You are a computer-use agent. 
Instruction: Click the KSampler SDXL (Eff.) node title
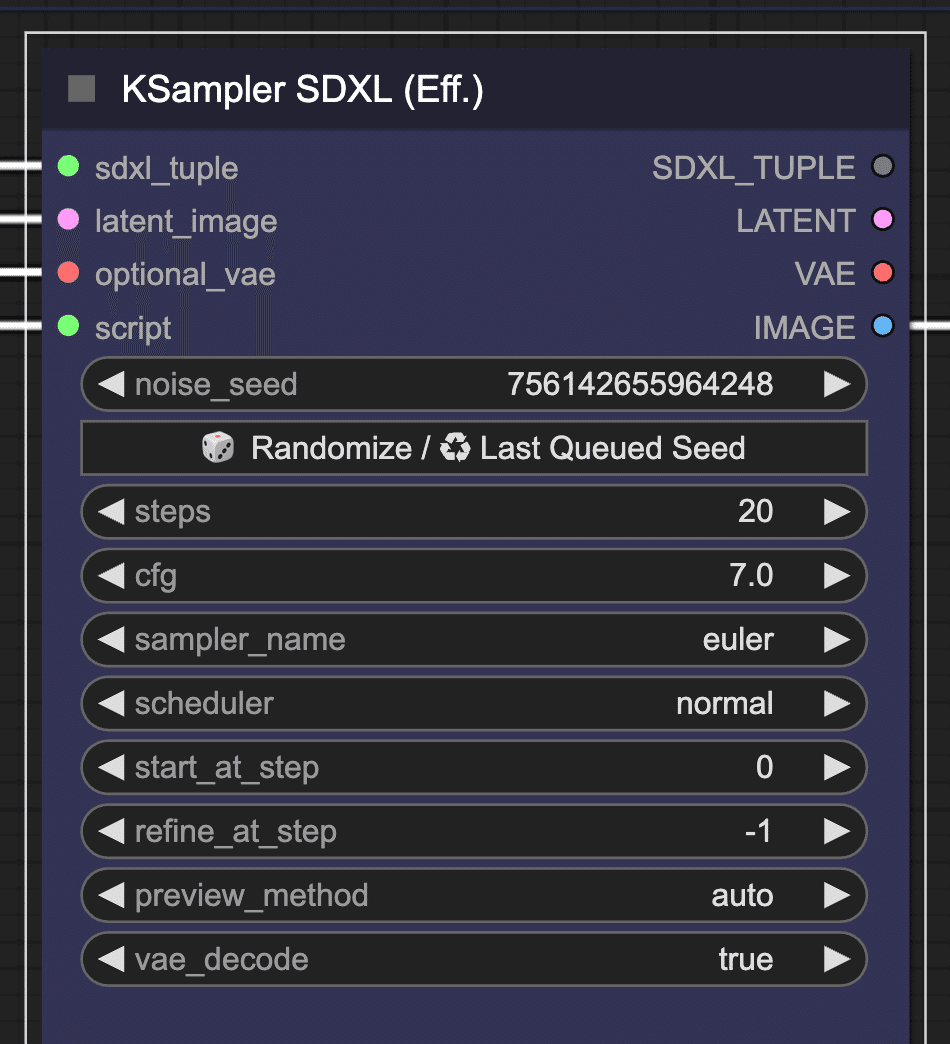point(302,89)
